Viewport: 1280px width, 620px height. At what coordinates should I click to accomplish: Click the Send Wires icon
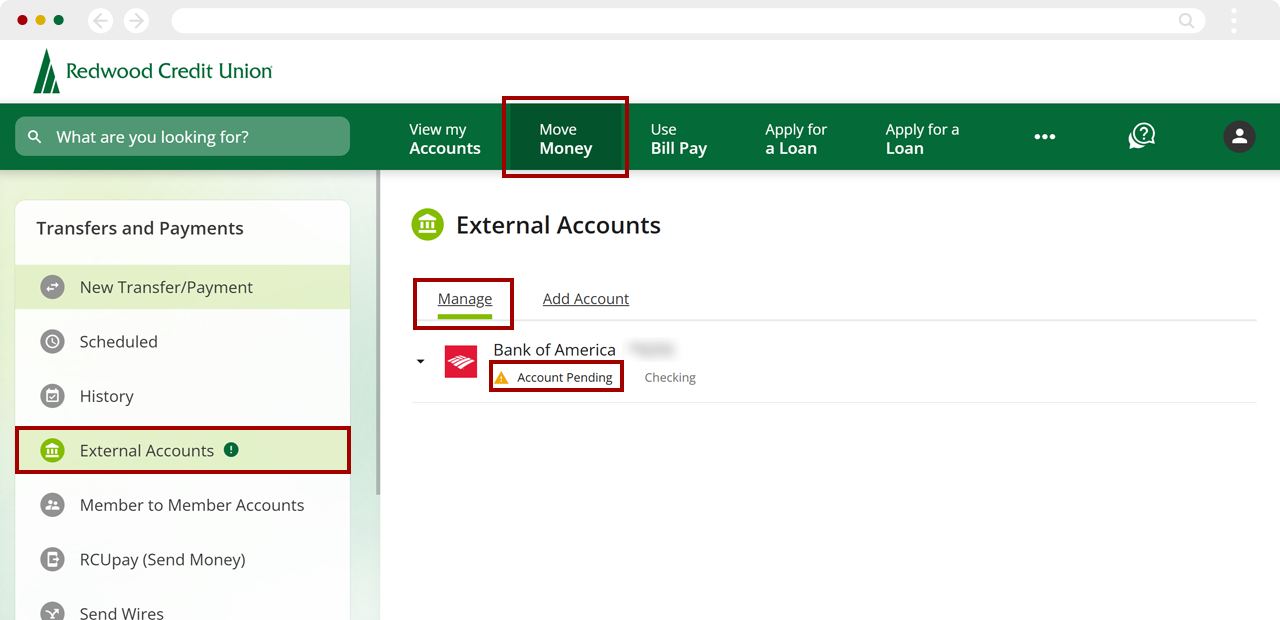(x=52, y=612)
